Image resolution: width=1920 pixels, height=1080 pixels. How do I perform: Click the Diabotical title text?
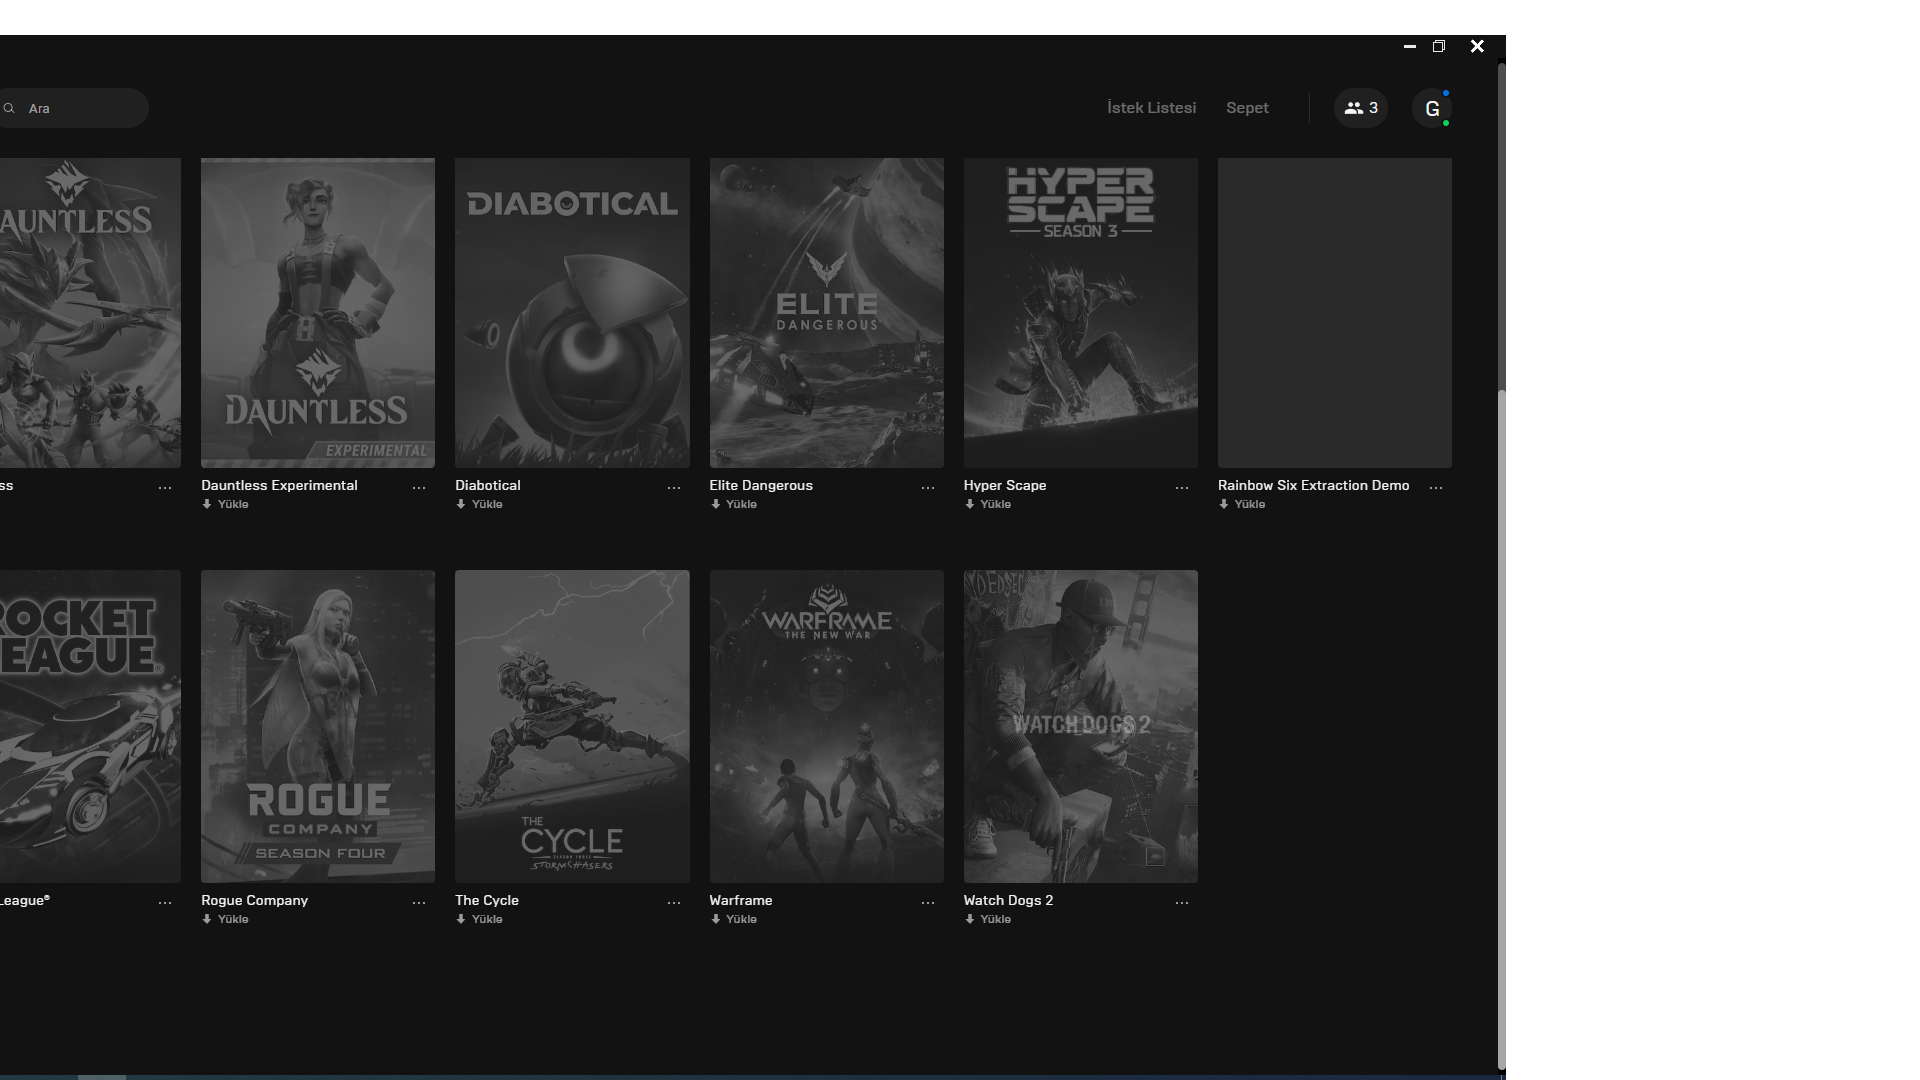coord(488,485)
